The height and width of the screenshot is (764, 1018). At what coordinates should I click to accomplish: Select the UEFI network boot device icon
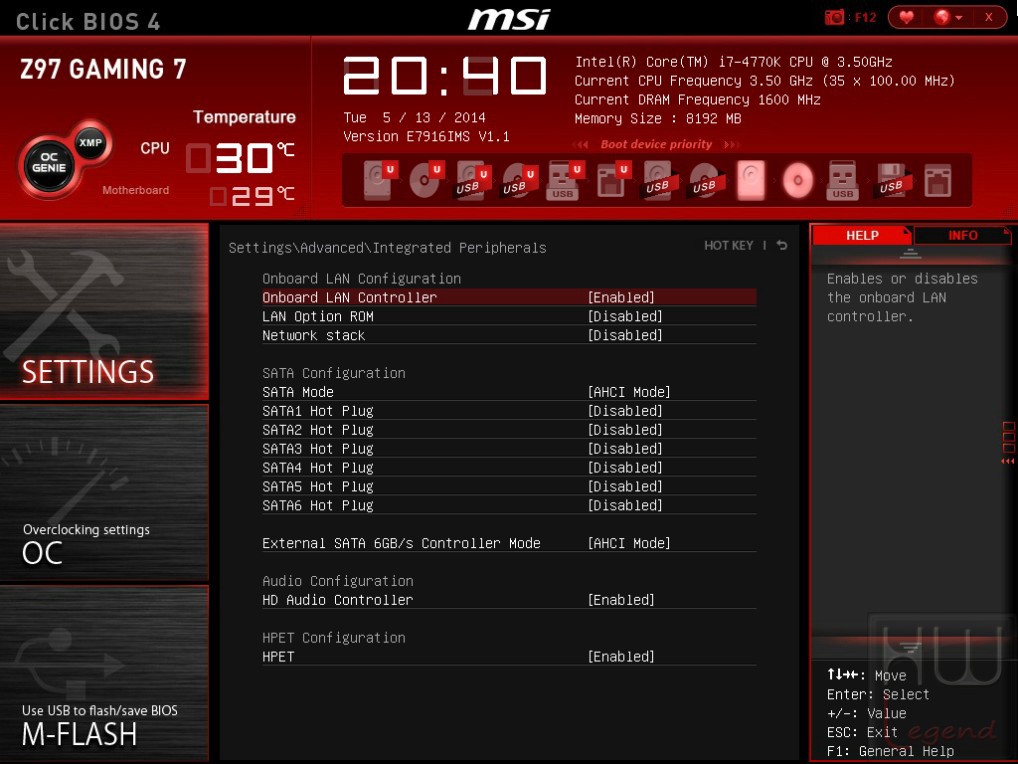(612, 180)
